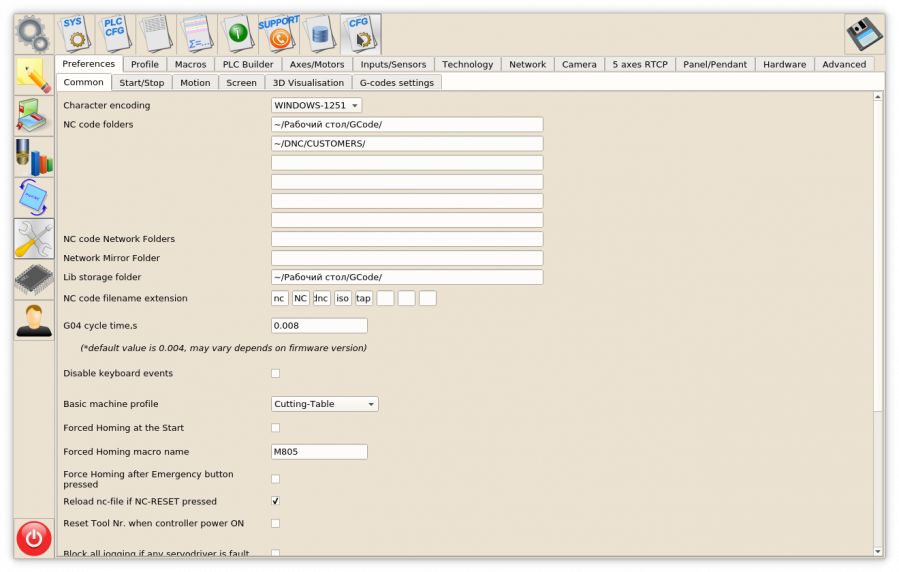
Task: Click the red power button
Action: (34, 538)
